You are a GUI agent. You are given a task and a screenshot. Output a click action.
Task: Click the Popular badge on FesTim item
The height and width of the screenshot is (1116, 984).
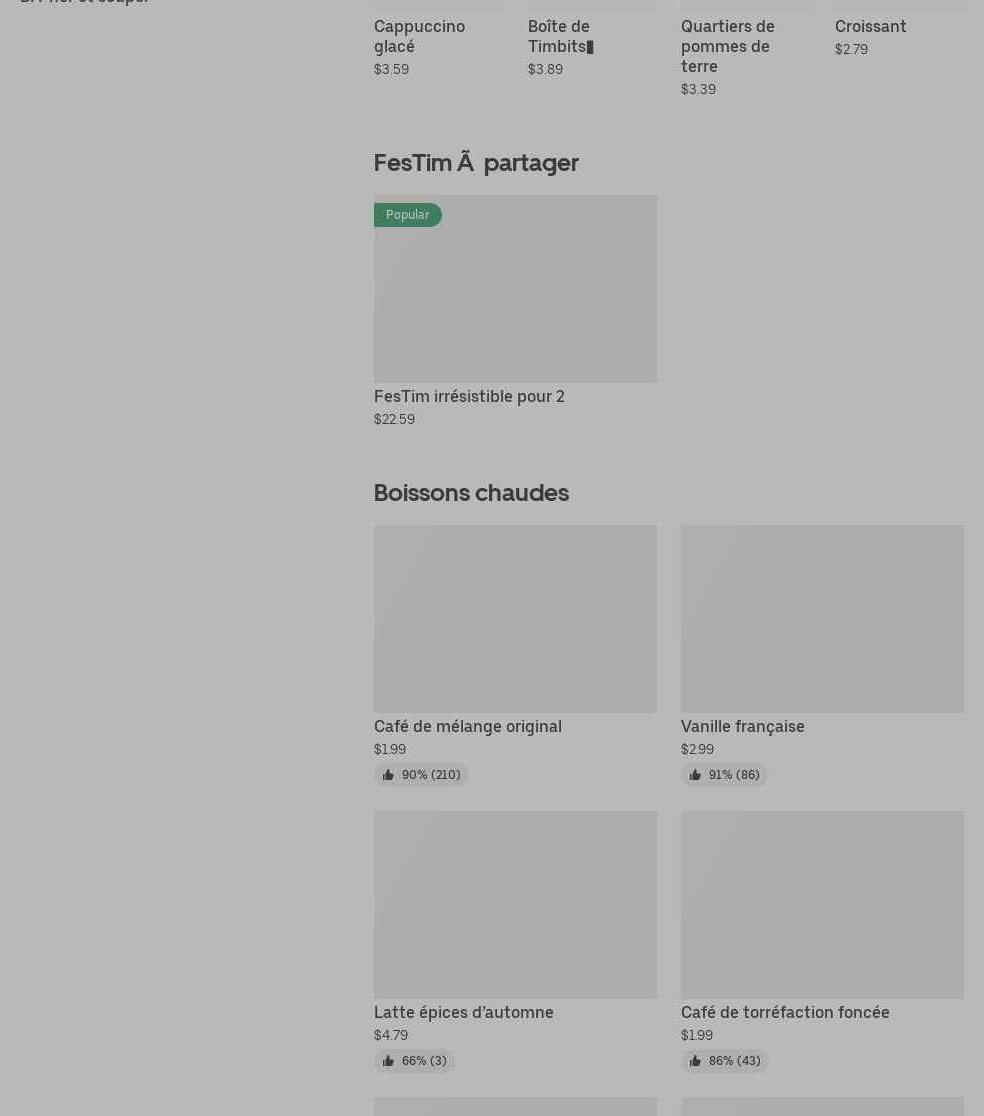pyautogui.click(x=407, y=215)
